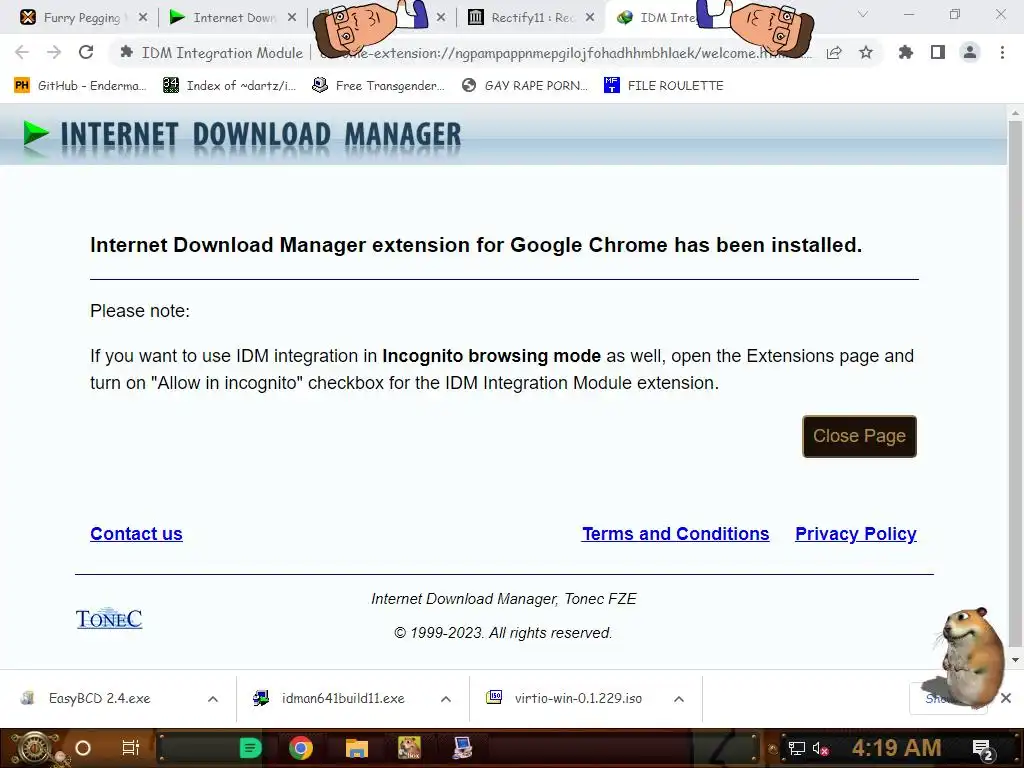Click the Tonec company logo
Screen dimensions: 1024x768
[109, 618]
